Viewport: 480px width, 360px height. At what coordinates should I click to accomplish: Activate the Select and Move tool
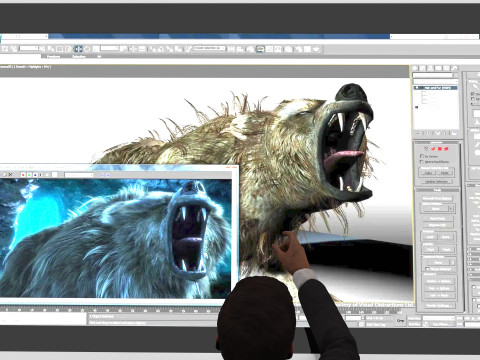pos(78,49)
